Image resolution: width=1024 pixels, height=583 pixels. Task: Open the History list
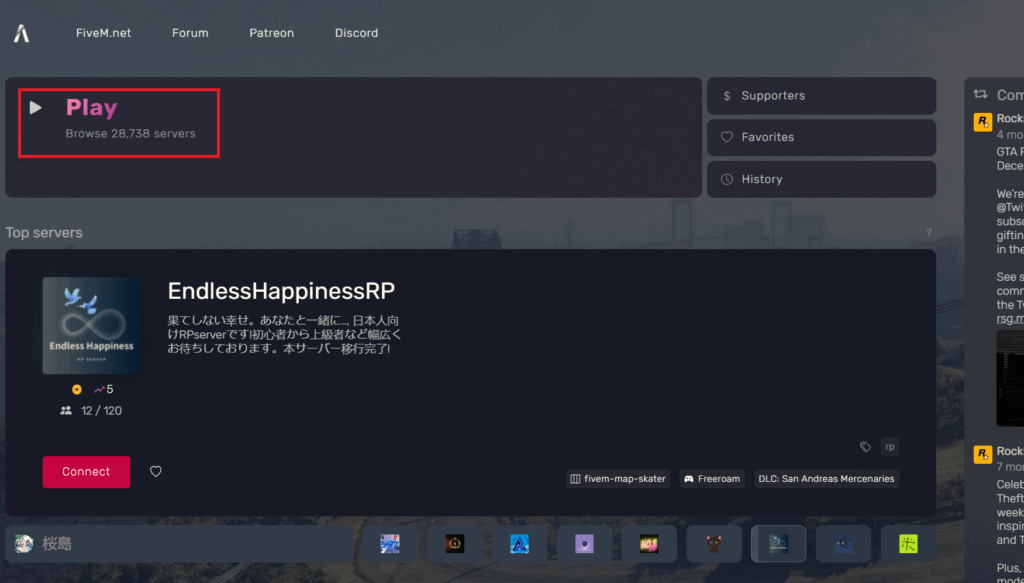tap(821, 180)
